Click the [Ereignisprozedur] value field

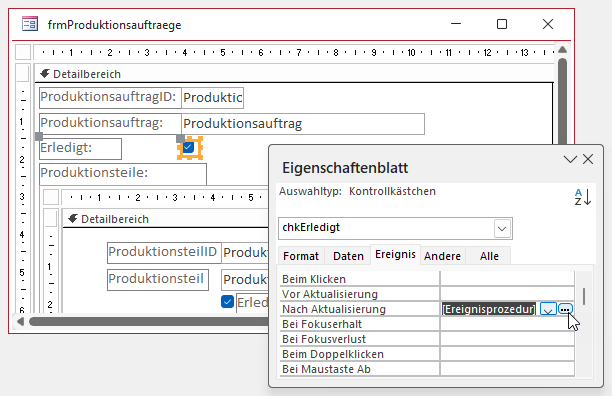489,309
